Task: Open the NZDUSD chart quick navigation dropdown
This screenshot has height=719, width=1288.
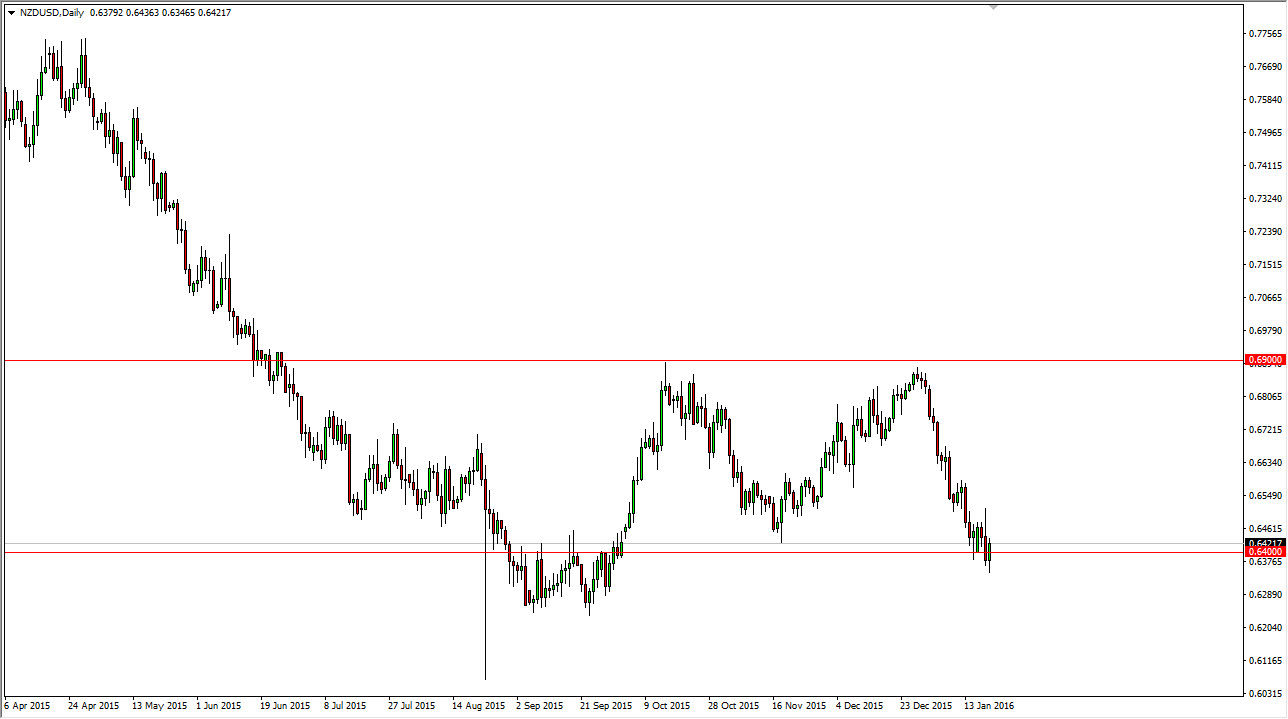Action: pos(10,14)
